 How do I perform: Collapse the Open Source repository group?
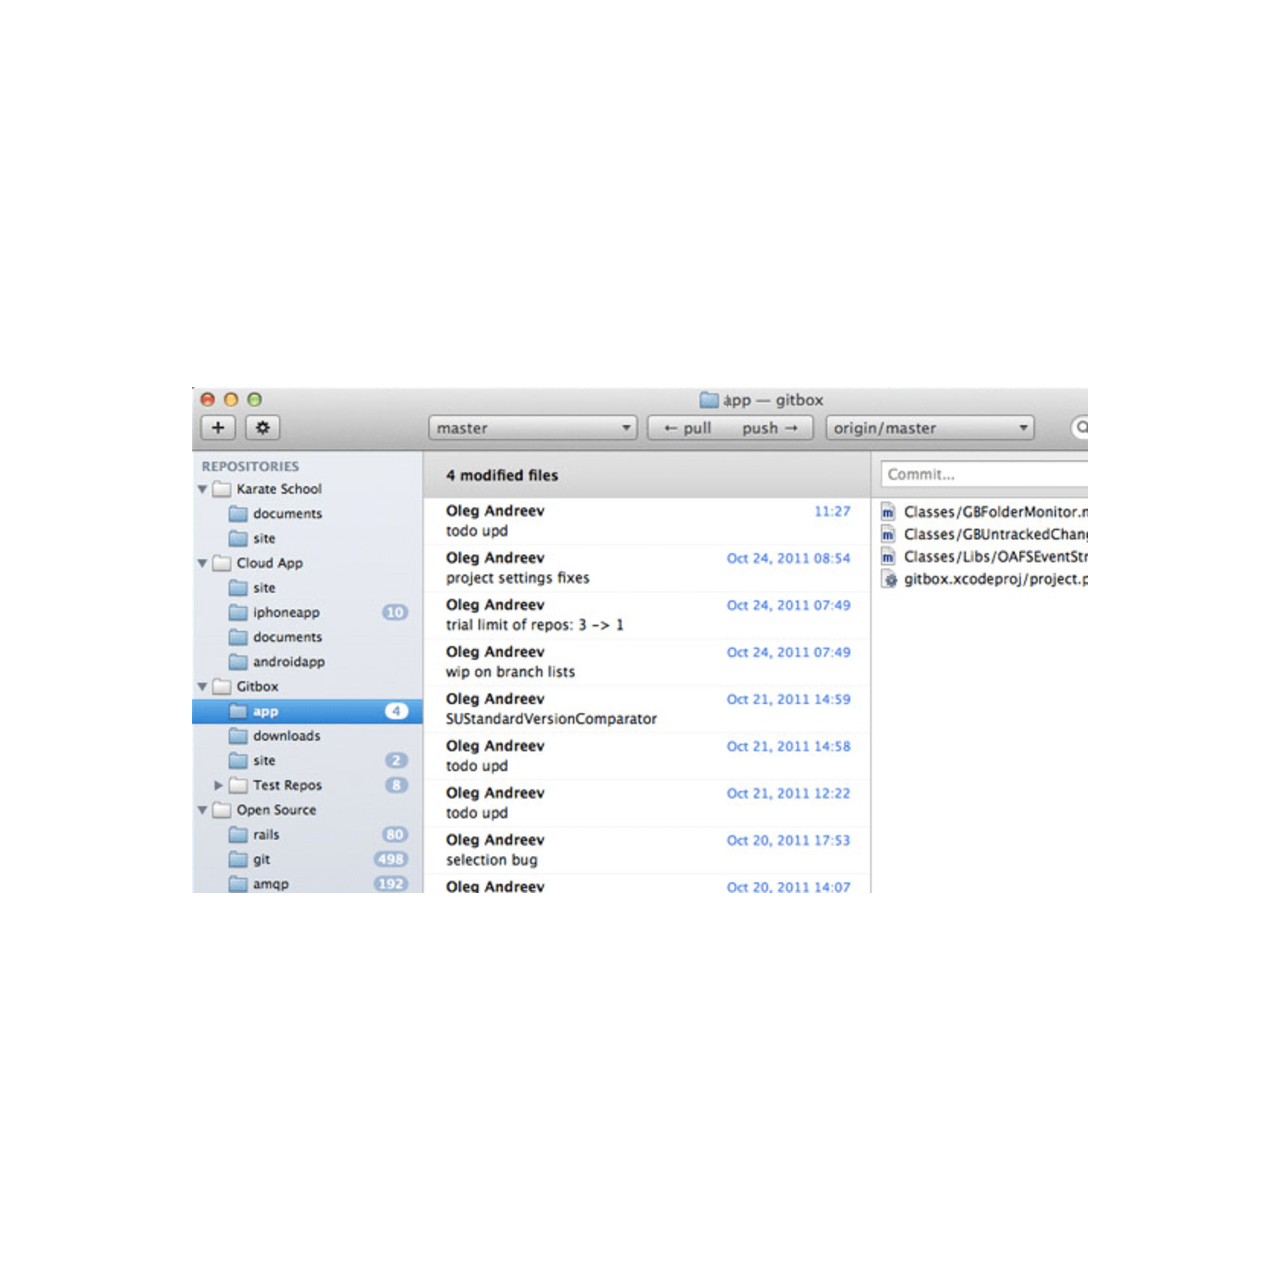tap(203, 810)
